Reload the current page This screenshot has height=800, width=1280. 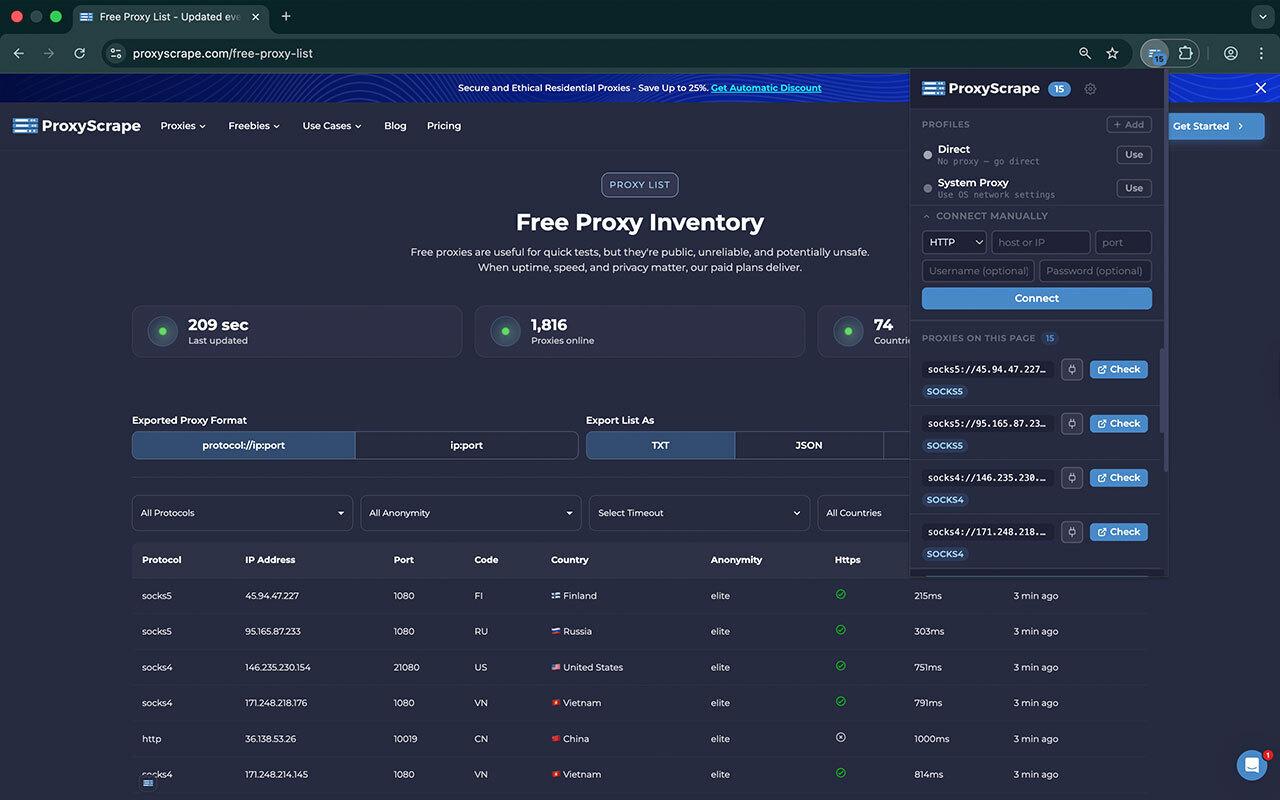pyautogui.click(x=80, y=53)
